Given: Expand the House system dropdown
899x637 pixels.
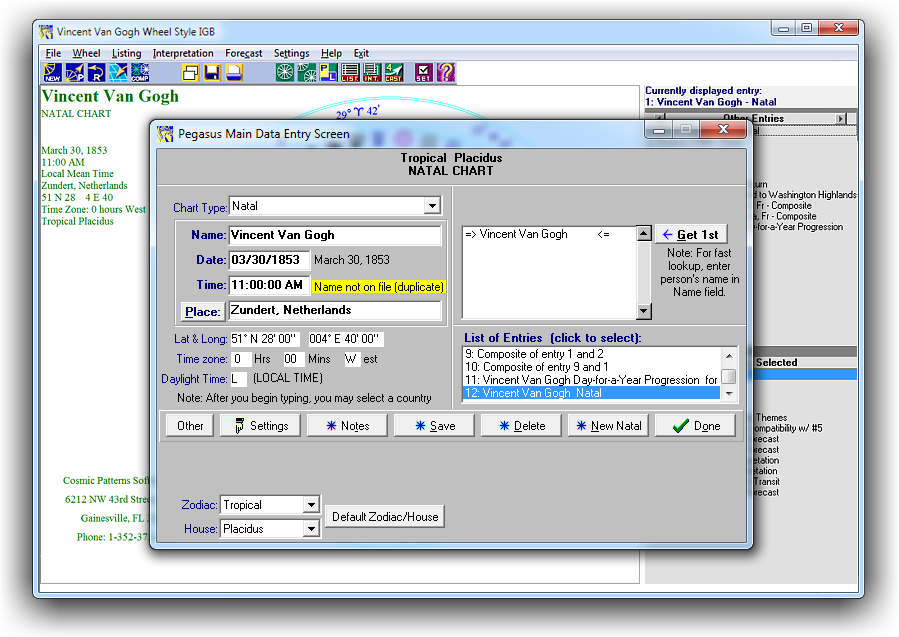Looking at the screenshot, I should click(x=310, y=529).
